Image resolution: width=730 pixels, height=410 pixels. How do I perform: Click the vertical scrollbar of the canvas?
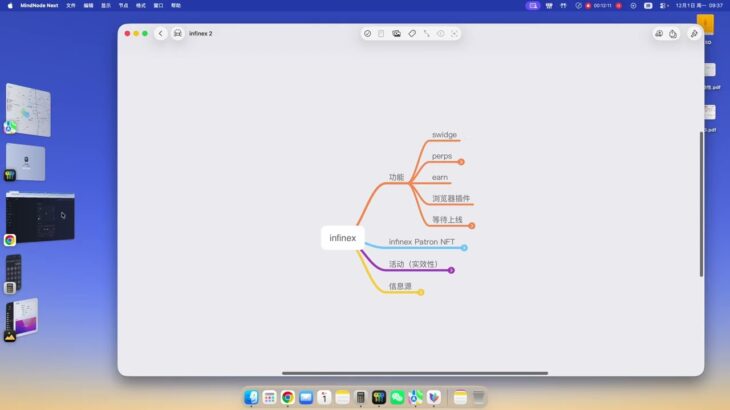tap(701, 204)
